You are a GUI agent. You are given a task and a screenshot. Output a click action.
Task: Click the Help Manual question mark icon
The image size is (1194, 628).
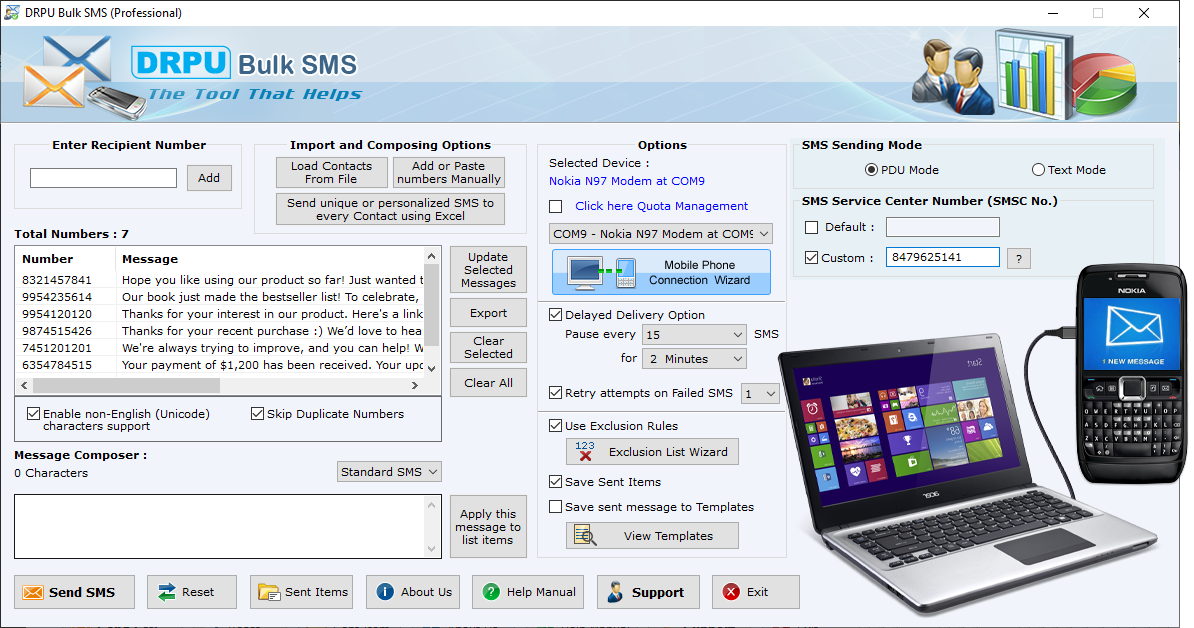pyautogui.click(x=491, y=591)
